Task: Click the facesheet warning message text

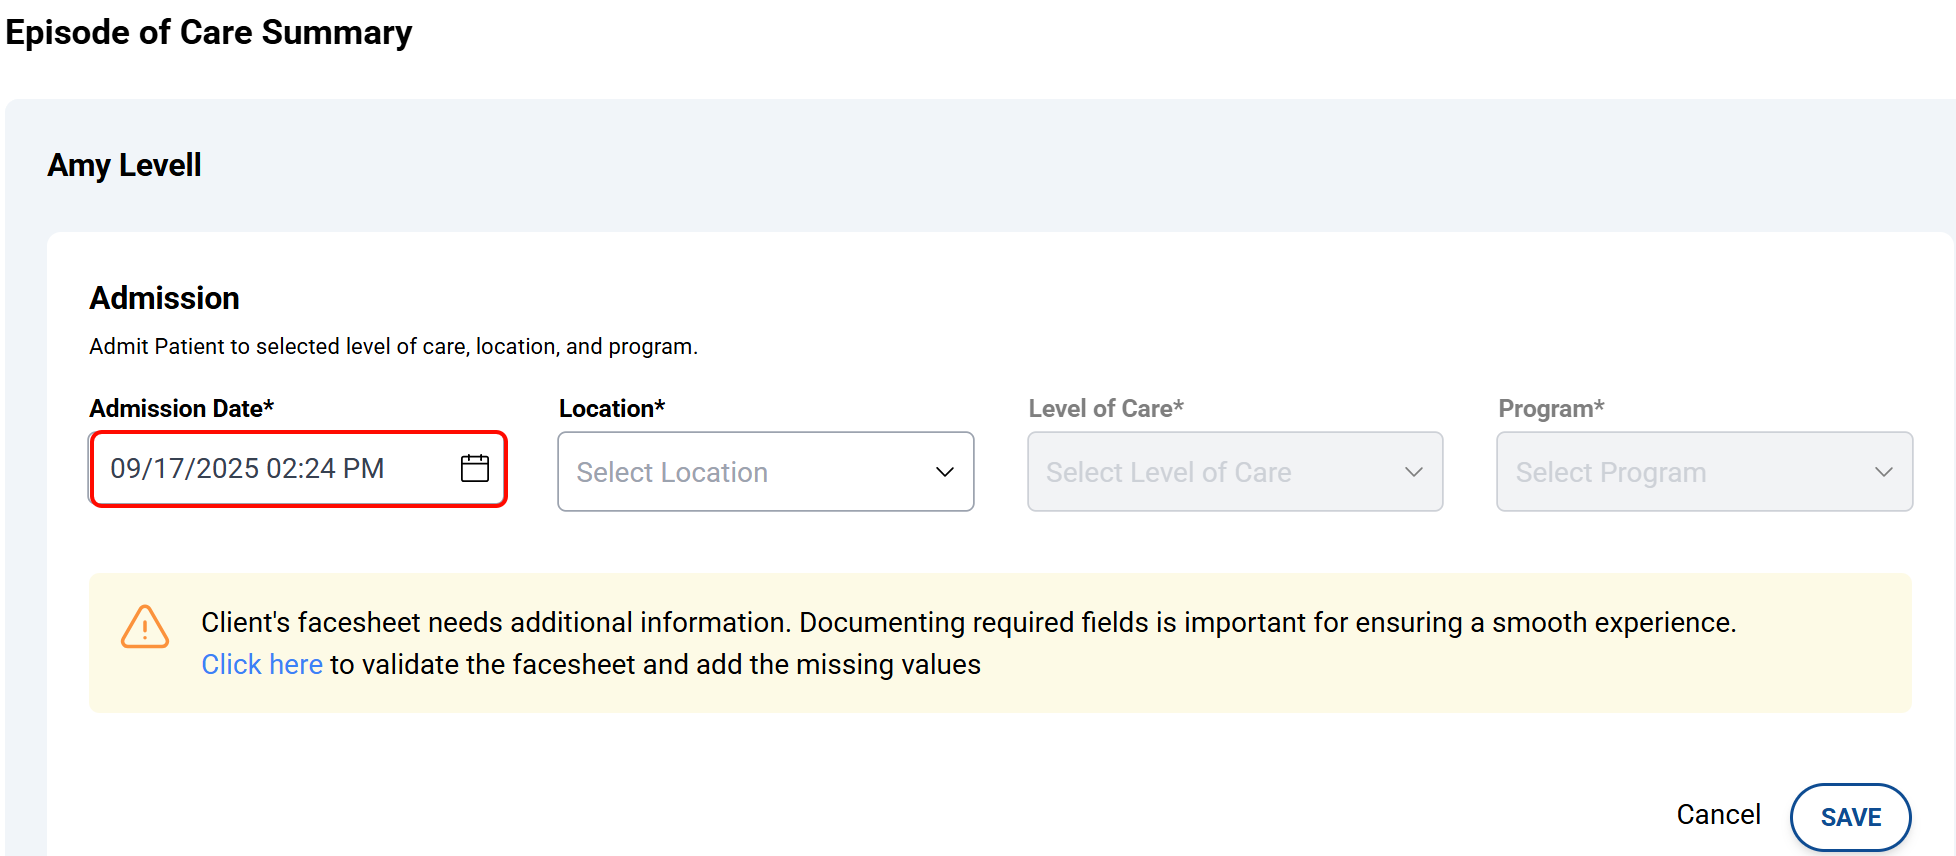Action: click(x=968, y=623)
